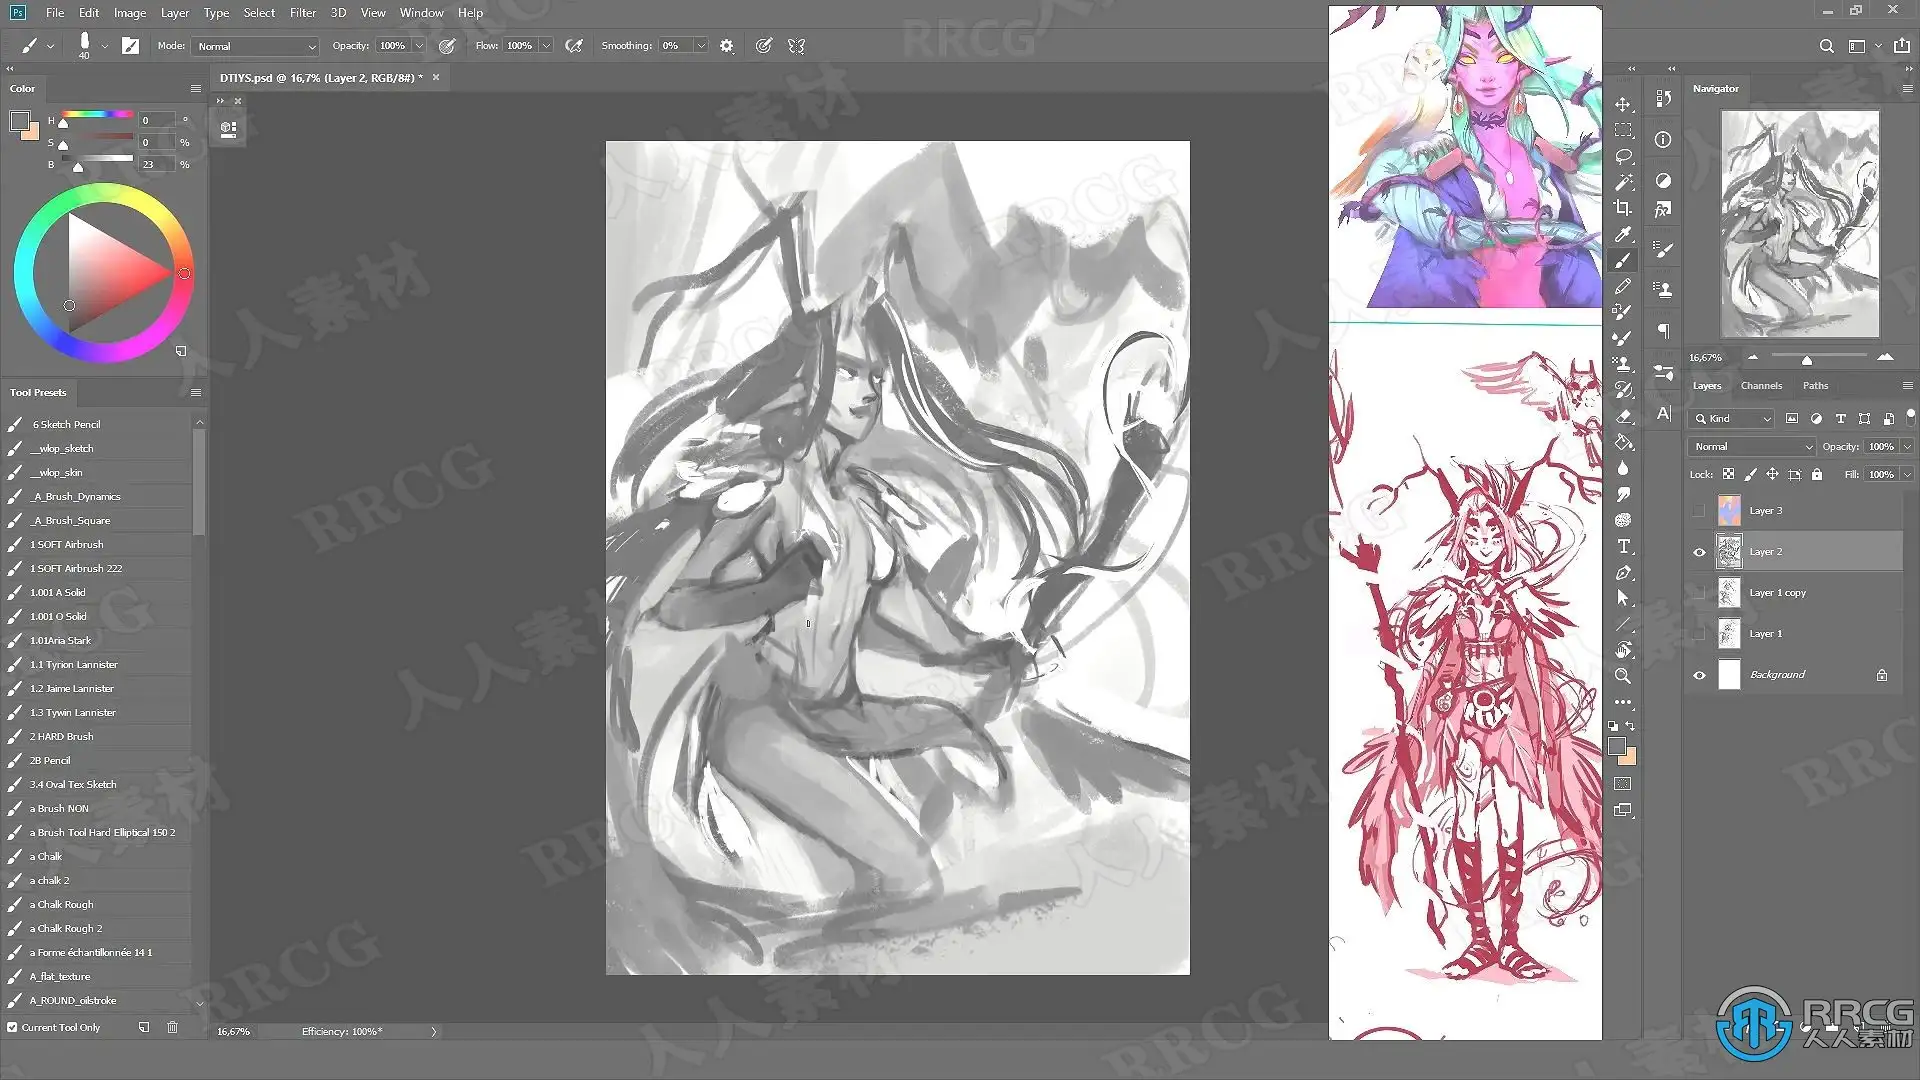
Task: Open layer blend mode Normal dropdown
Action: [x=1752, y=447]
